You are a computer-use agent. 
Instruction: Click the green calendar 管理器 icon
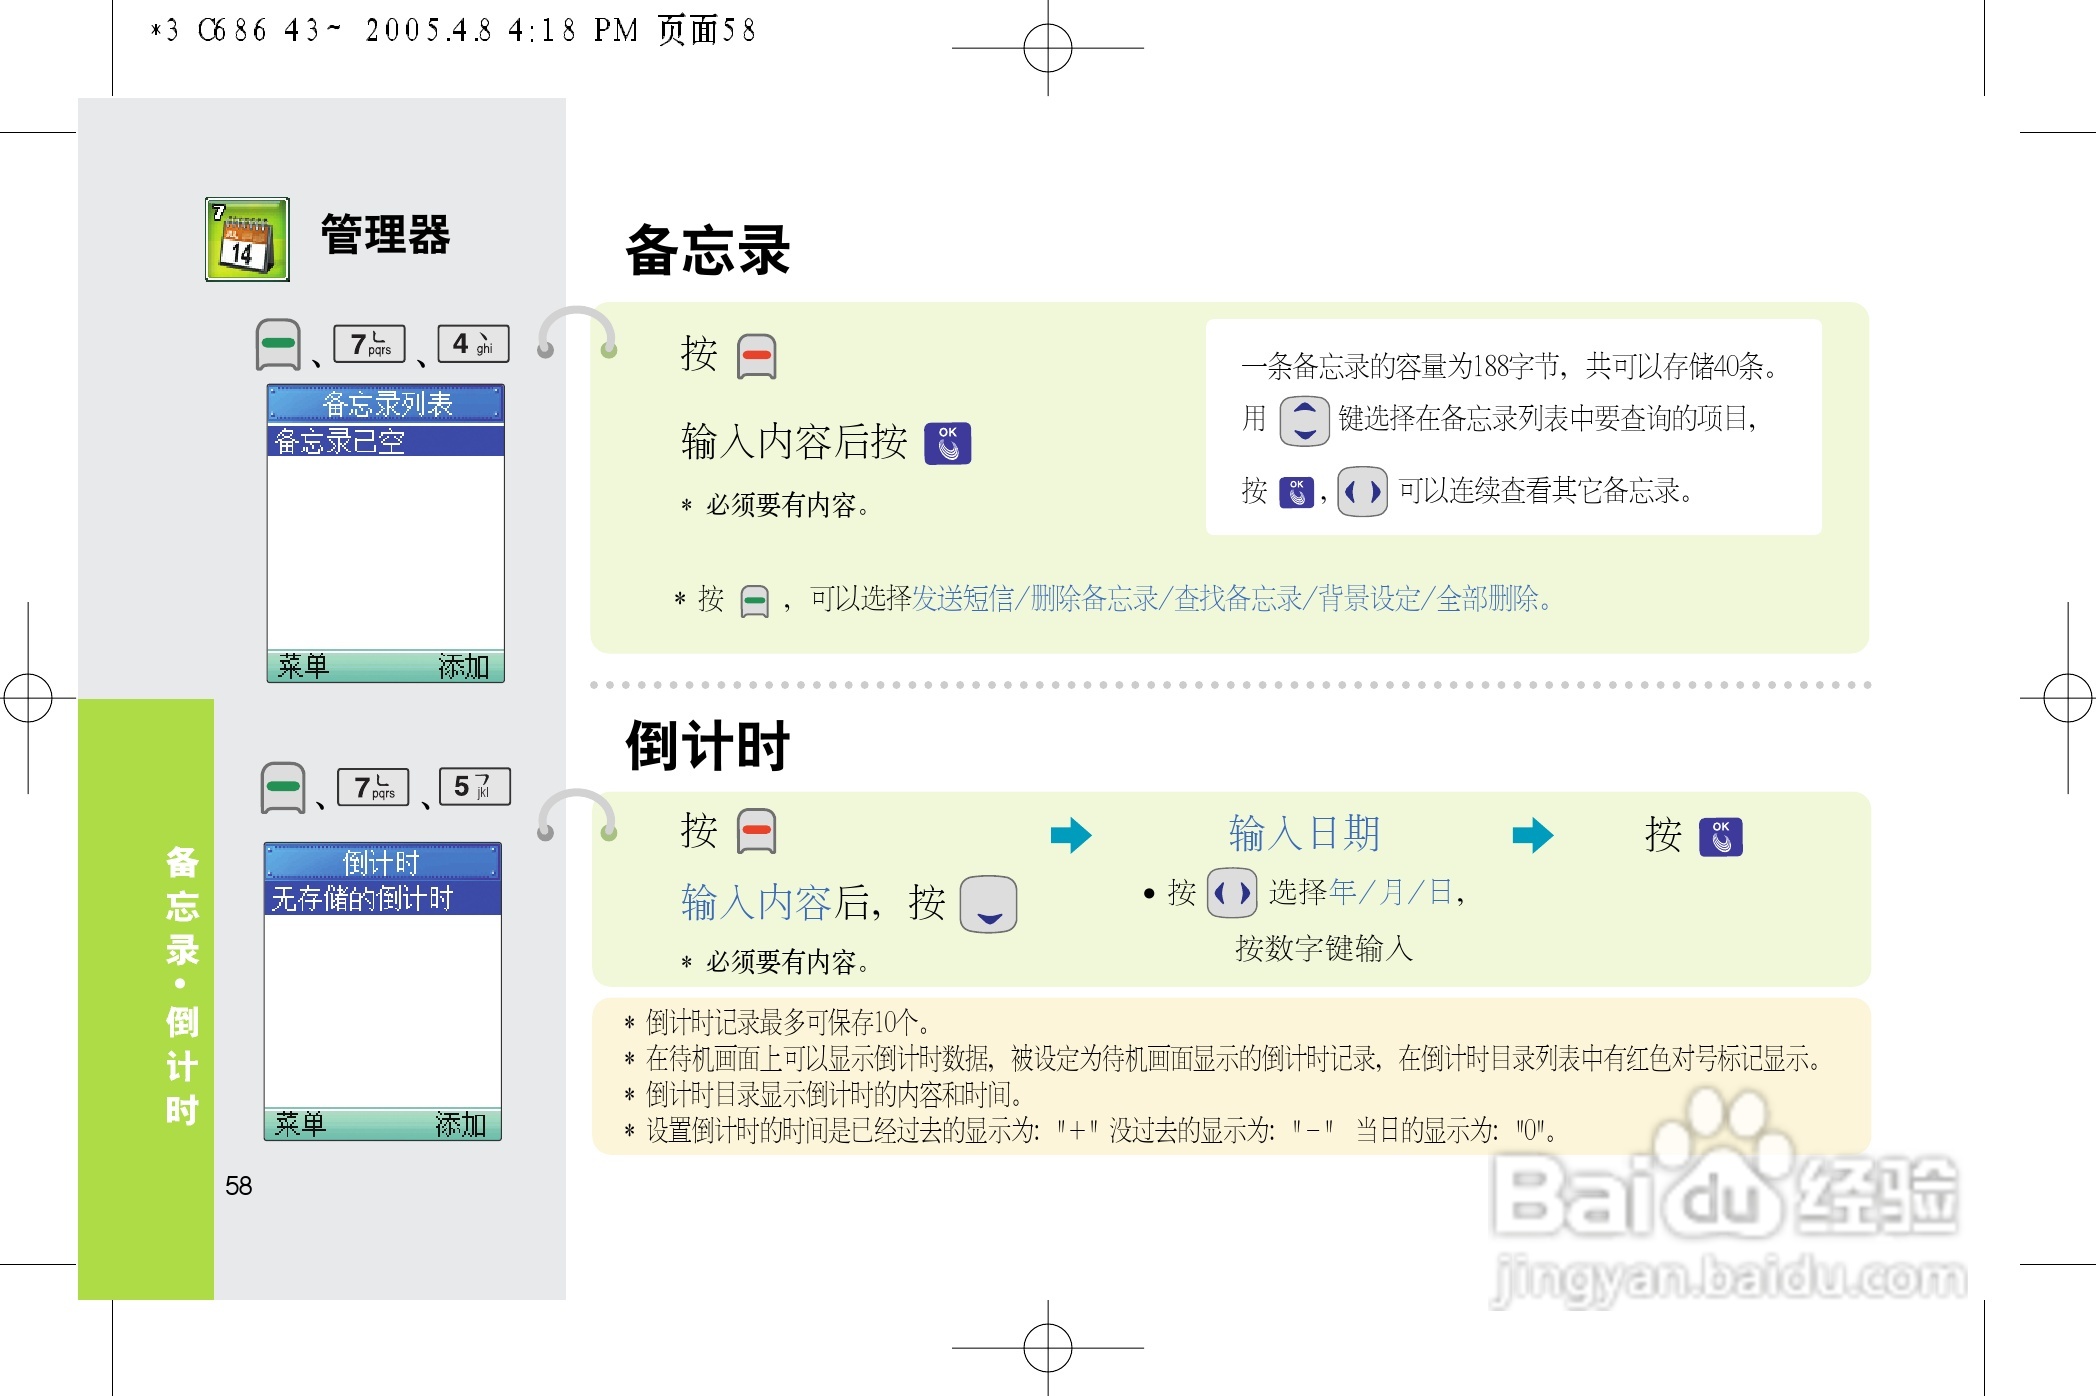(x=247, y=239)
